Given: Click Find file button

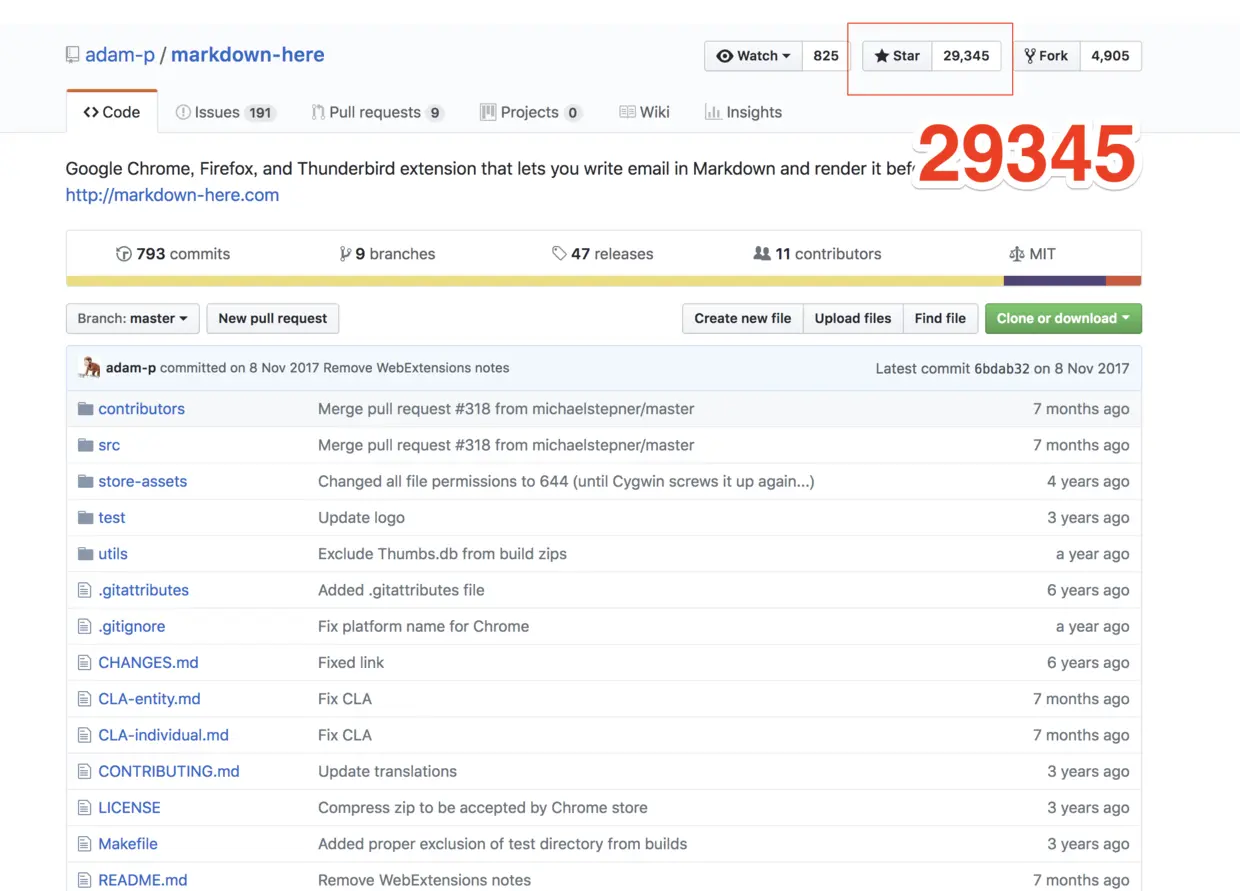Looking at the screenshot, I should click(x=940, y=318).
